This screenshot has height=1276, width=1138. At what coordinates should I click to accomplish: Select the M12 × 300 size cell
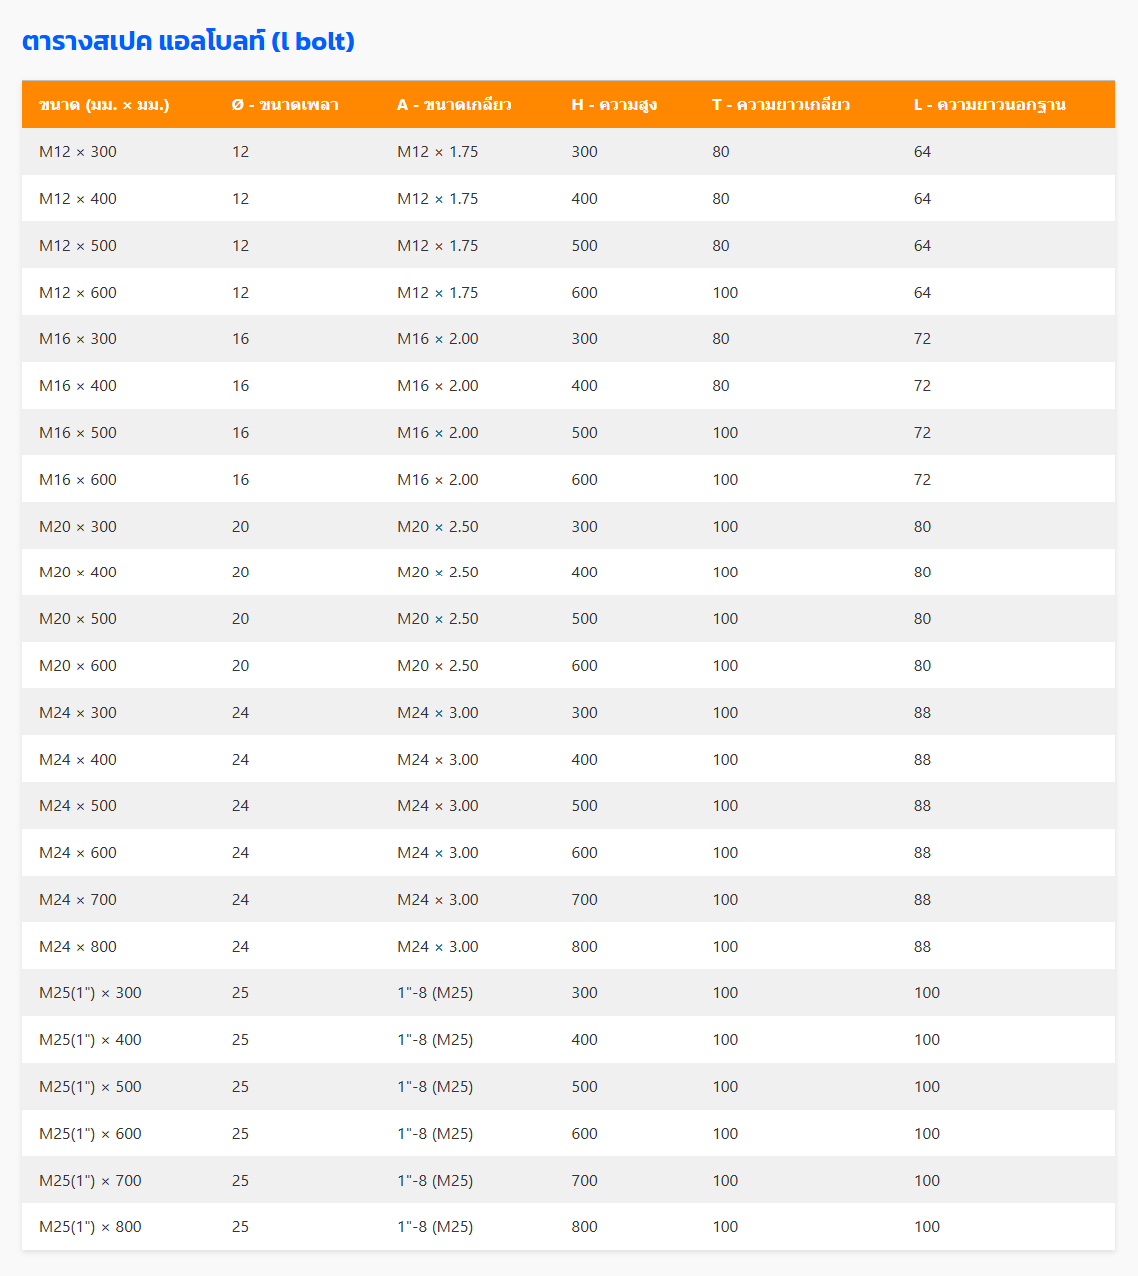[78, 152]
